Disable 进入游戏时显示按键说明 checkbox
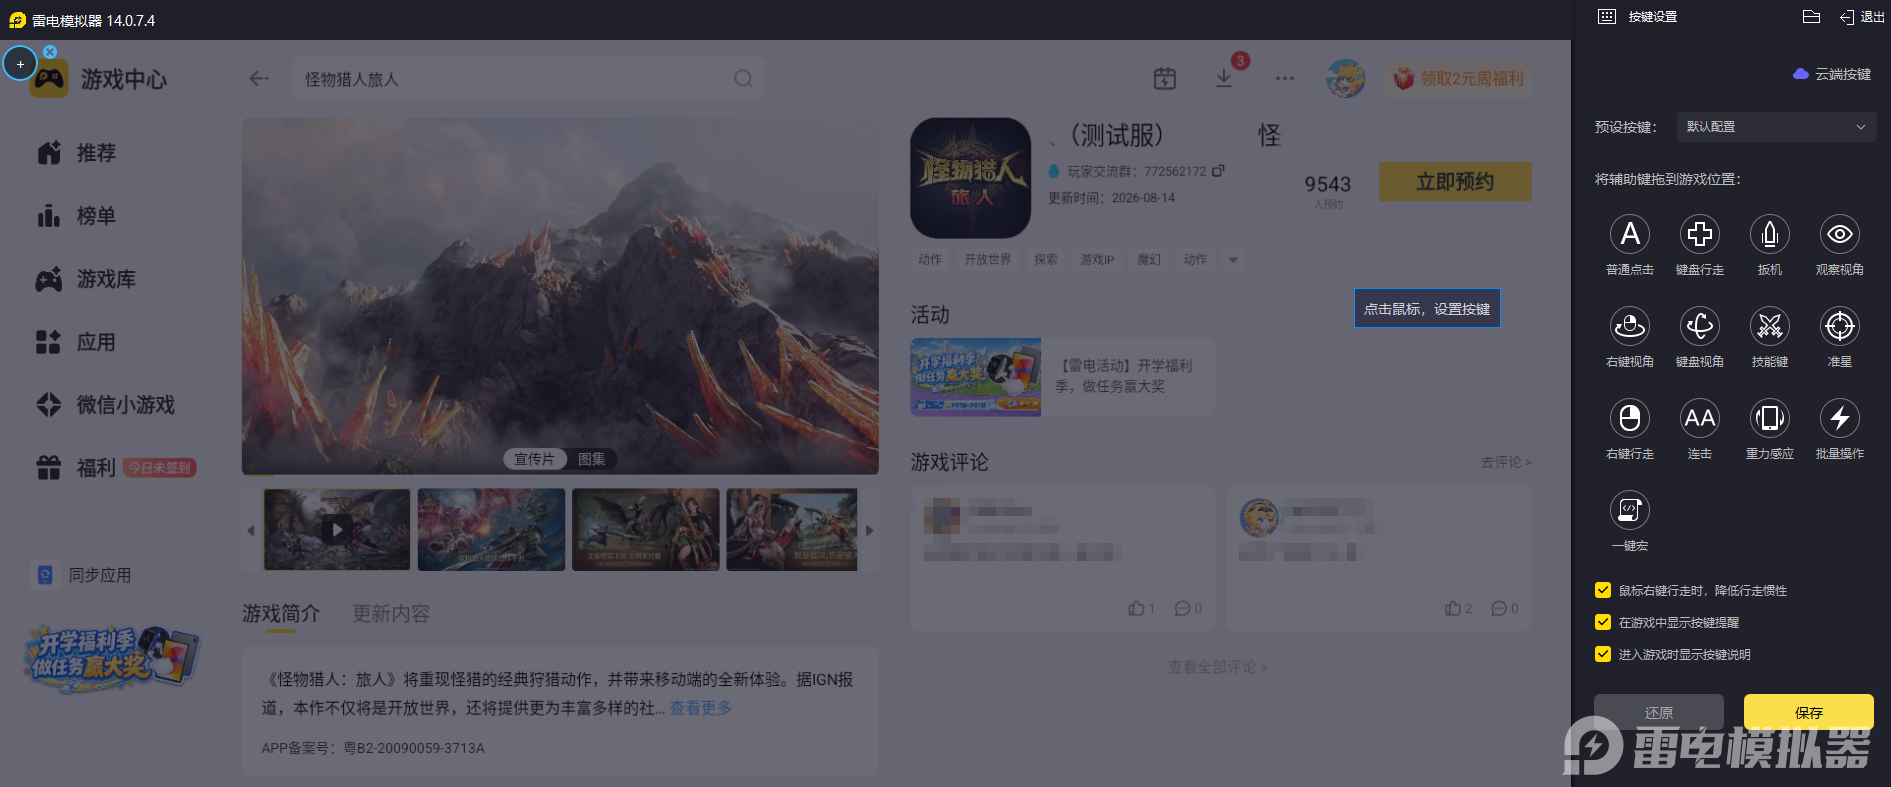Image resolution: width=1891 pixels, height=787 pixels. (1603, 654)
